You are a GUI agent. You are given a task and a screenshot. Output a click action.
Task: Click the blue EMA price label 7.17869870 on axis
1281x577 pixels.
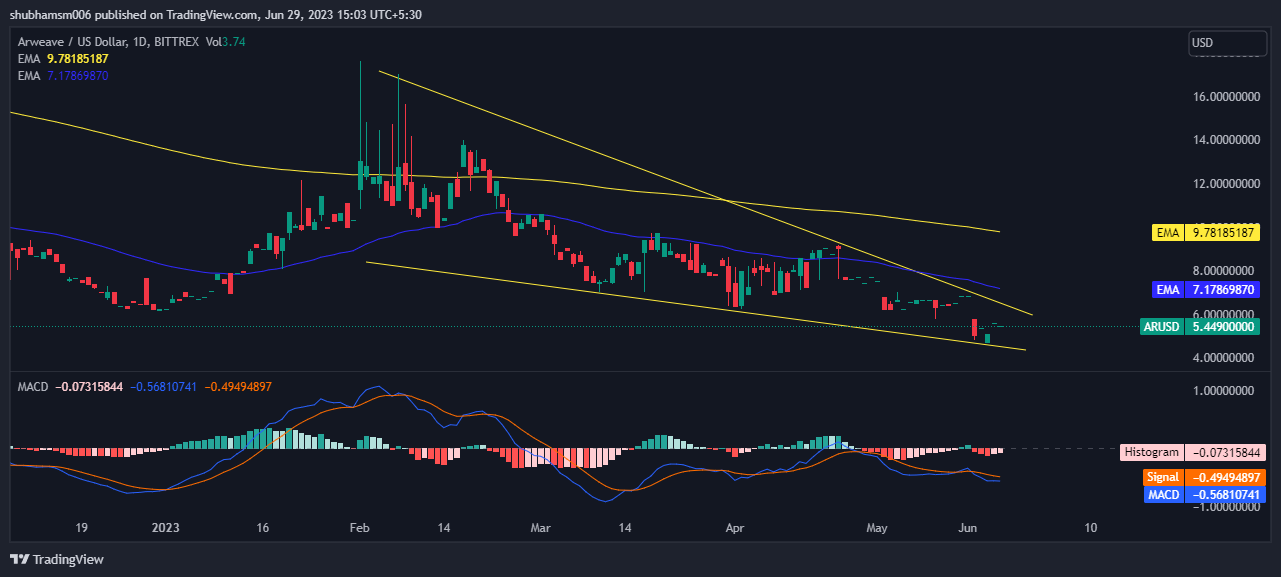(x=1206, y=289)
